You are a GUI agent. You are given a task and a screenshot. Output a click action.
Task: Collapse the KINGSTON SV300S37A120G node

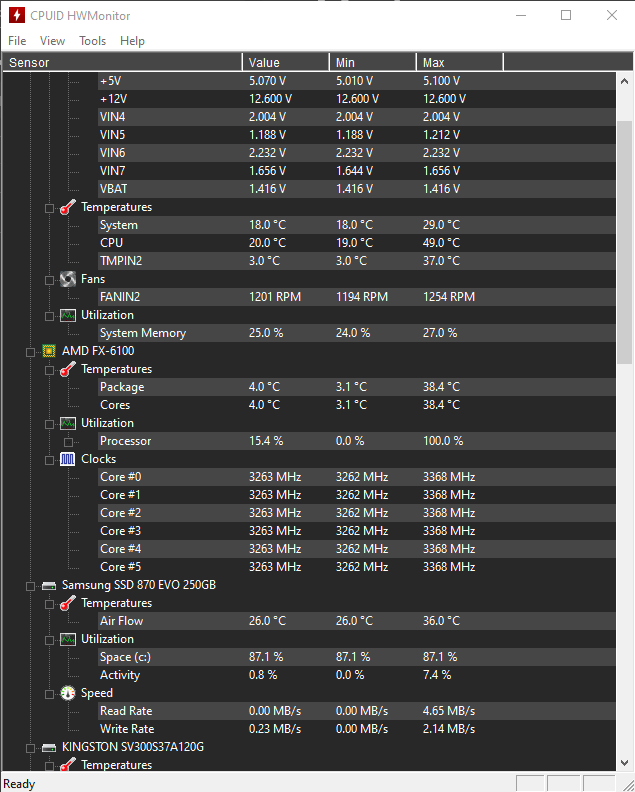(x=30, y=749)
